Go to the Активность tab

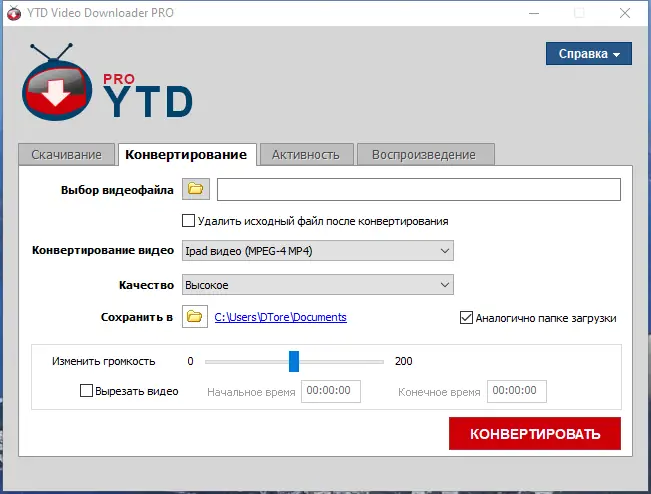tap(306, 154)
